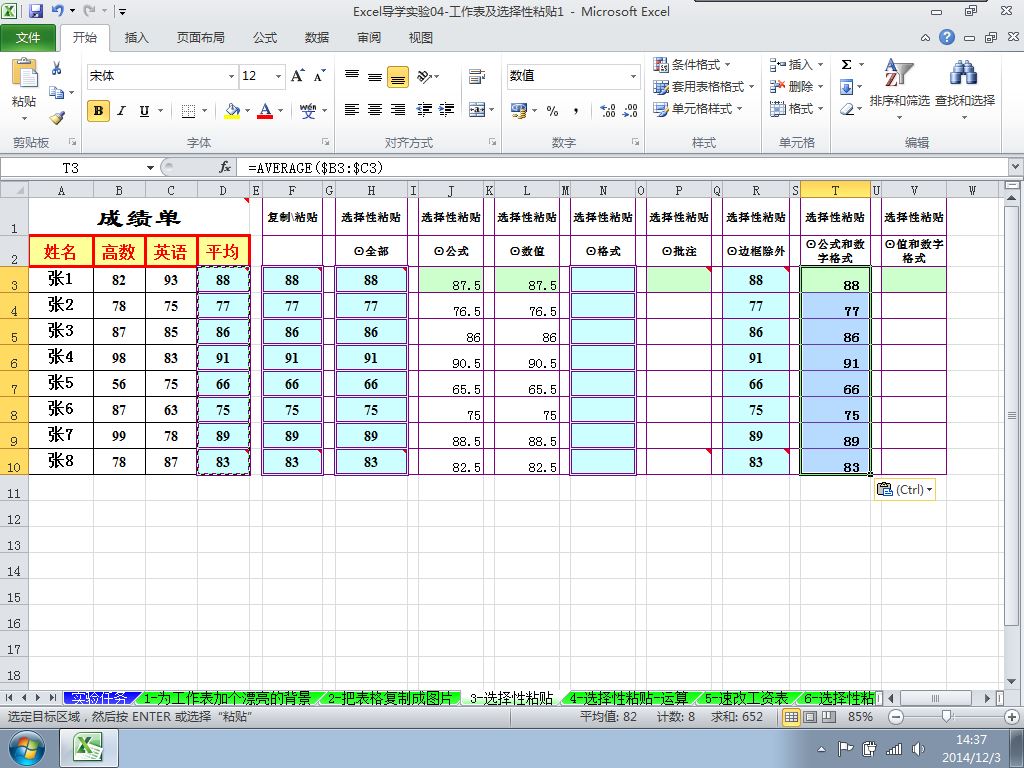Screen dimensions: 1024x768
Task: Switch to the 页面布局 ribbon tab
Action: pyautogui.click(x=200, y=38)
